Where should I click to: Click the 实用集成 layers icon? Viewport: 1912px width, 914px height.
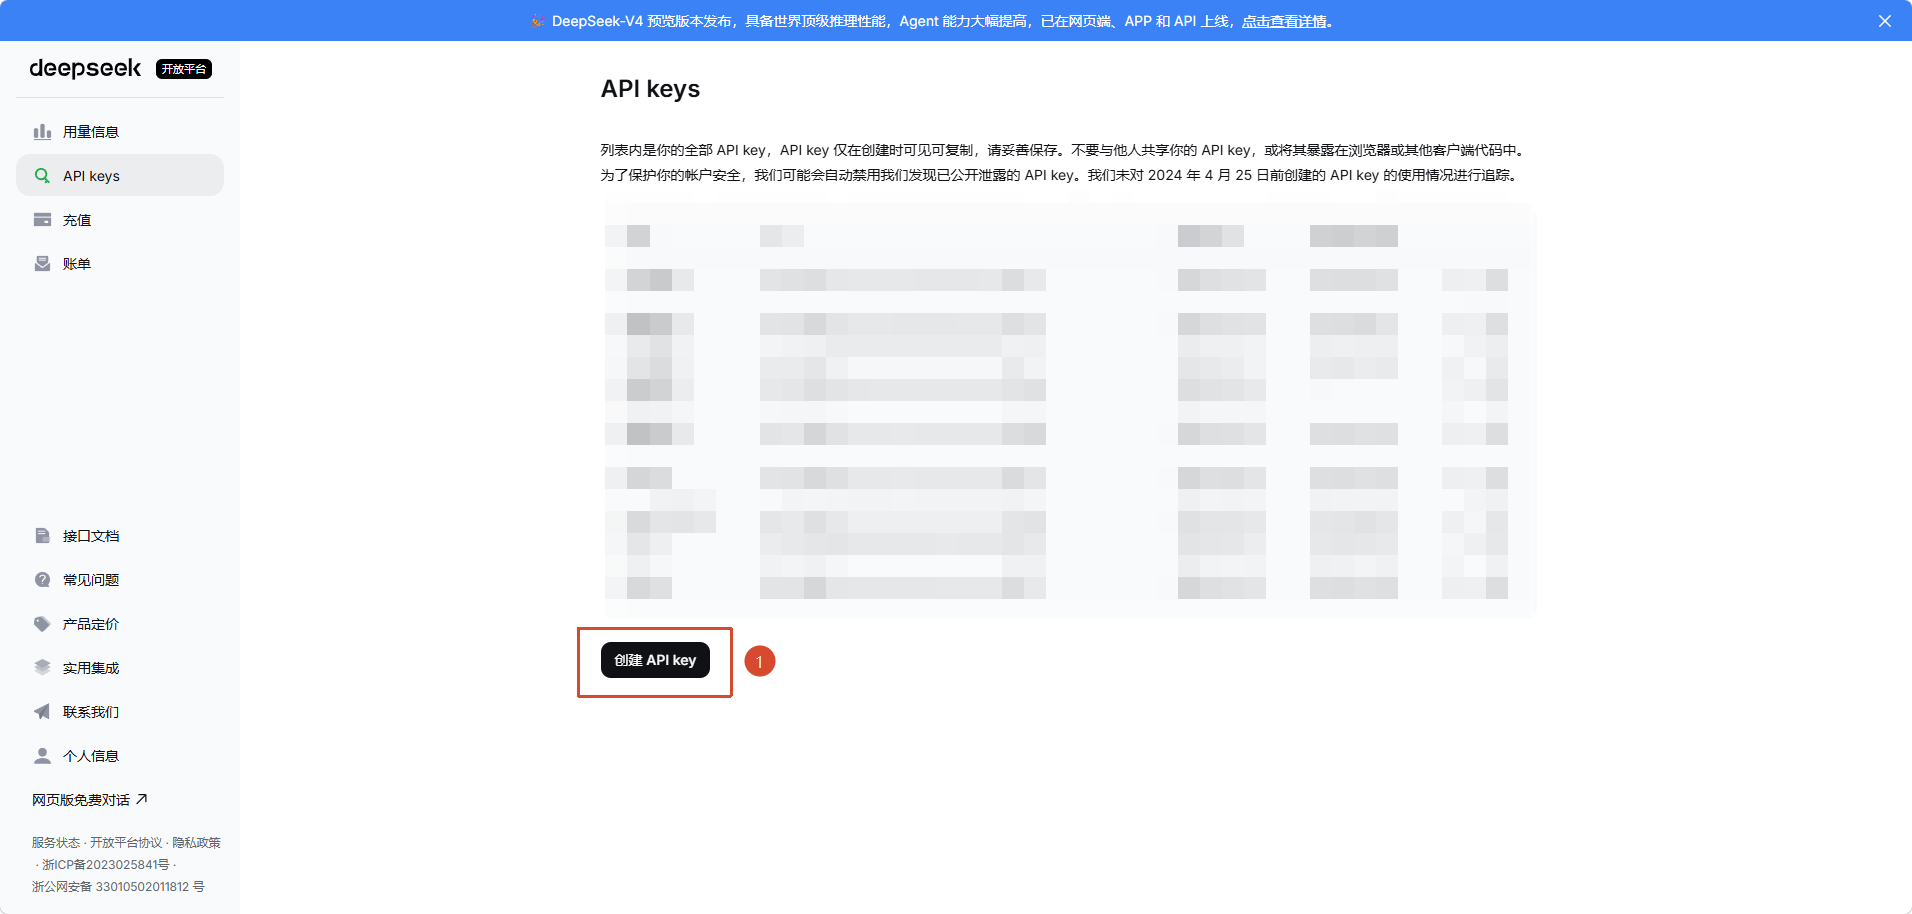(x=42, y=668)
